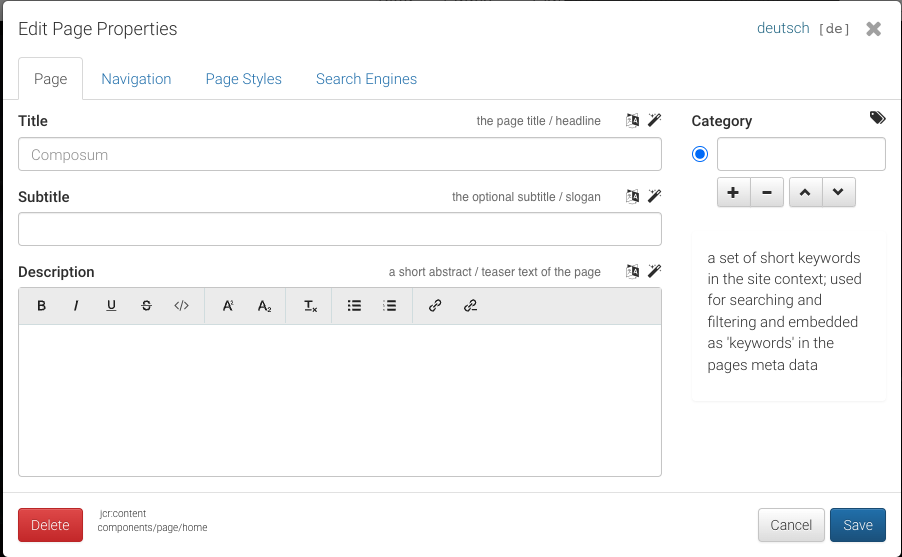Insert bulleted list
Screen dimensions: 902x557
pos(354,306)
